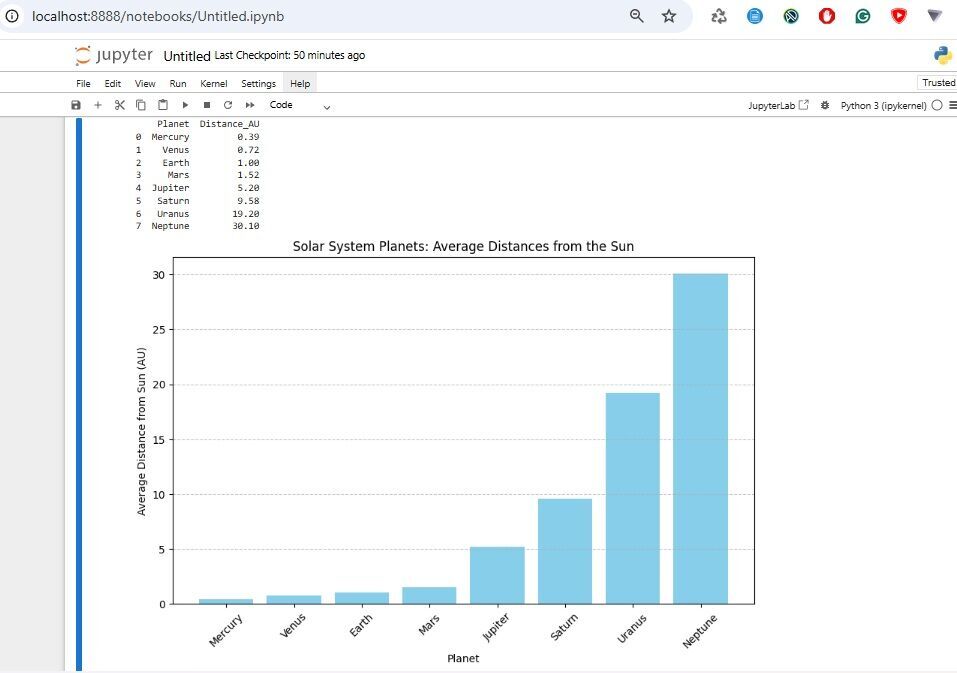This screenshot has width=957, height=673.
Task: Rename the notebook title Untitled
Action: 187,56
